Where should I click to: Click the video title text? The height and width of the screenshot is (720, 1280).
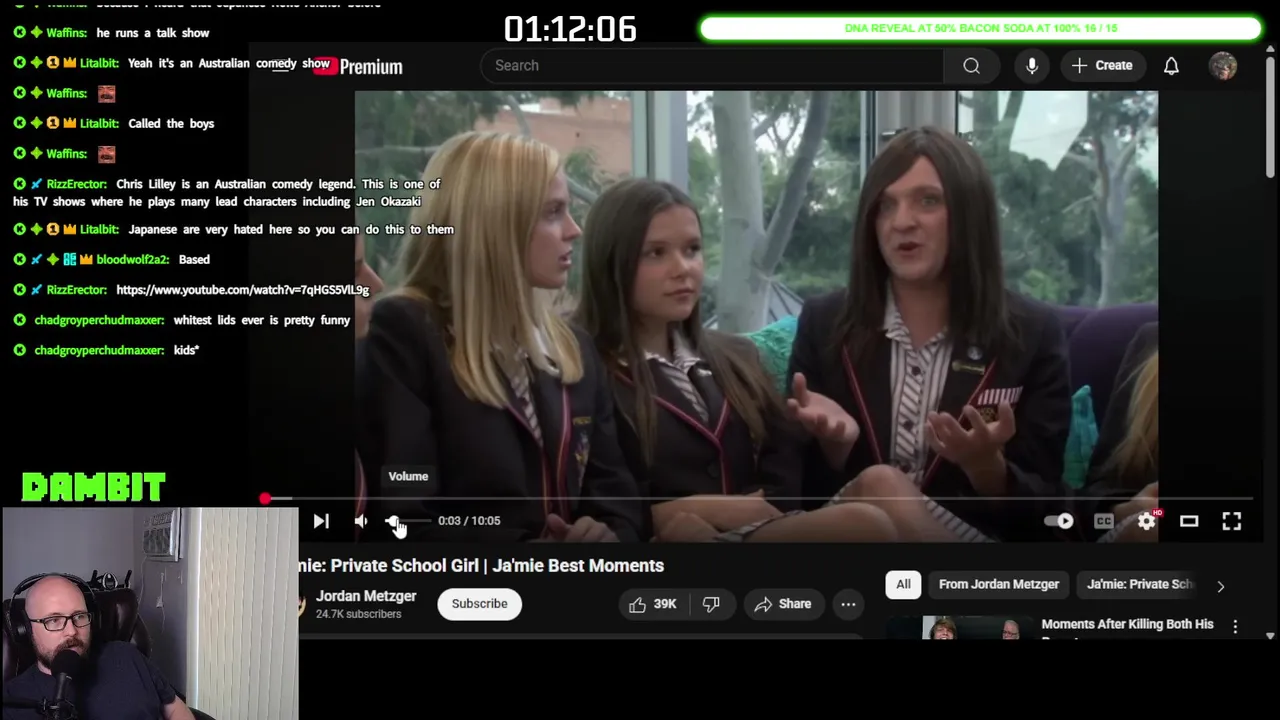[481, 566]
